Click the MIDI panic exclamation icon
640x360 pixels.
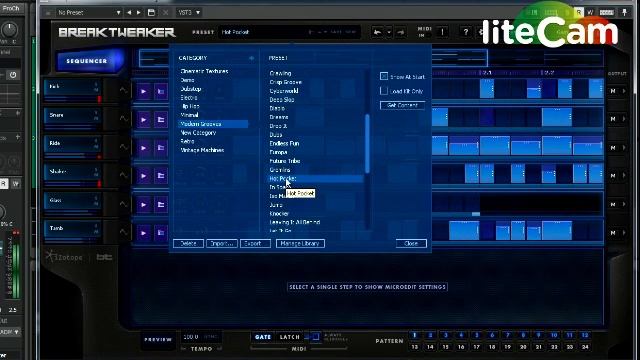click(442, 32)
